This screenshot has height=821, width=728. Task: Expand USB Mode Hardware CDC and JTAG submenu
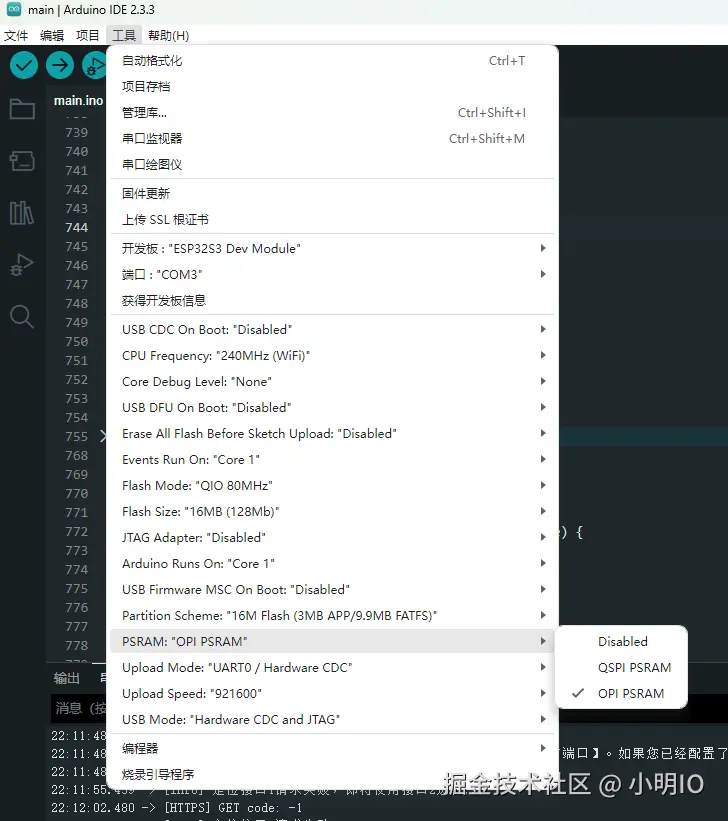(332, 719)
